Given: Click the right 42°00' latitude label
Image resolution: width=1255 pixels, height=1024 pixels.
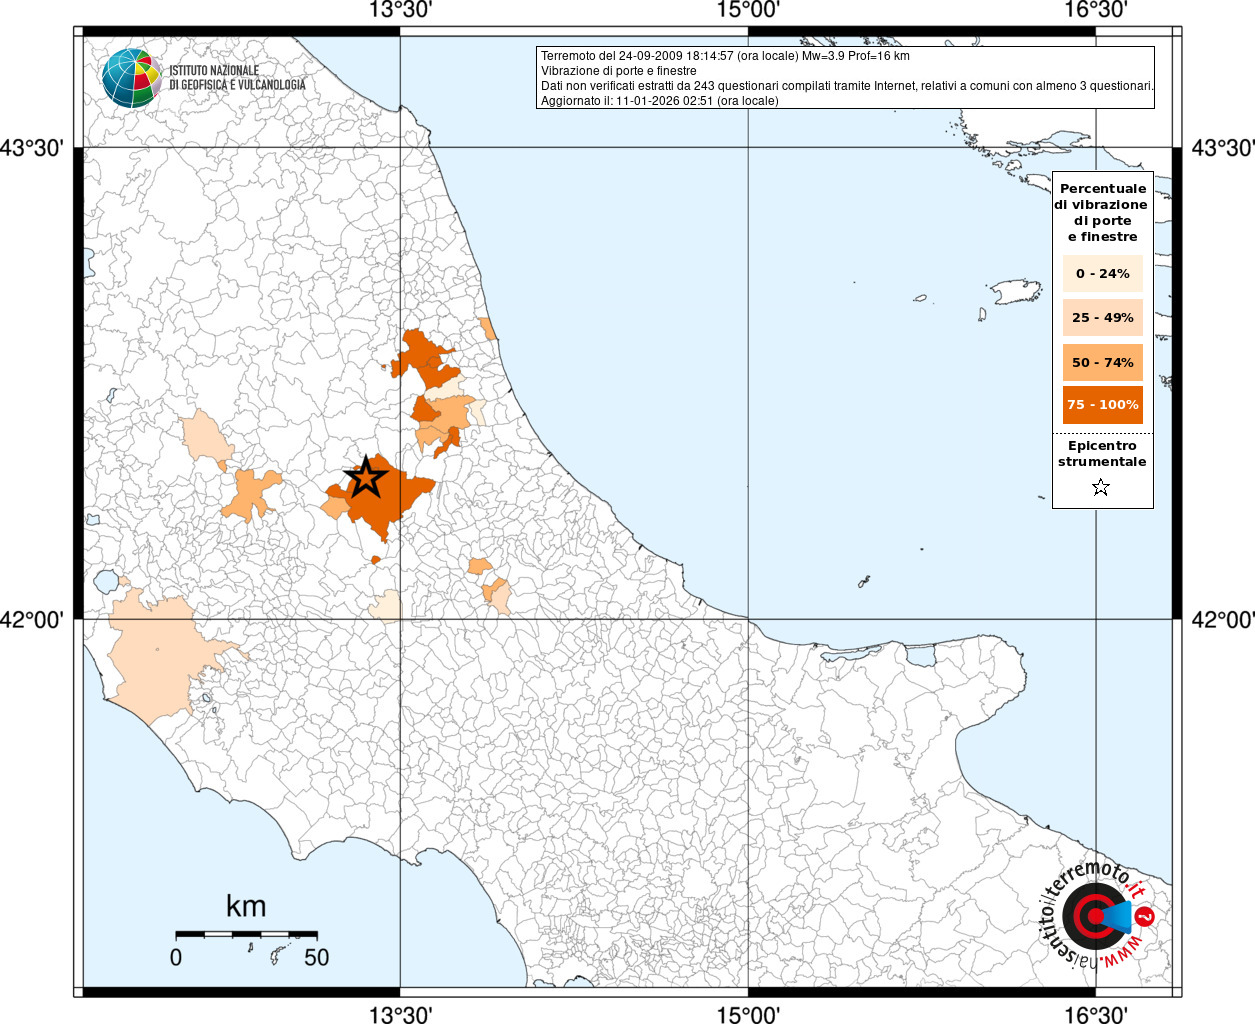Looking at the screenshot, I should click(x=1223, y=620).
